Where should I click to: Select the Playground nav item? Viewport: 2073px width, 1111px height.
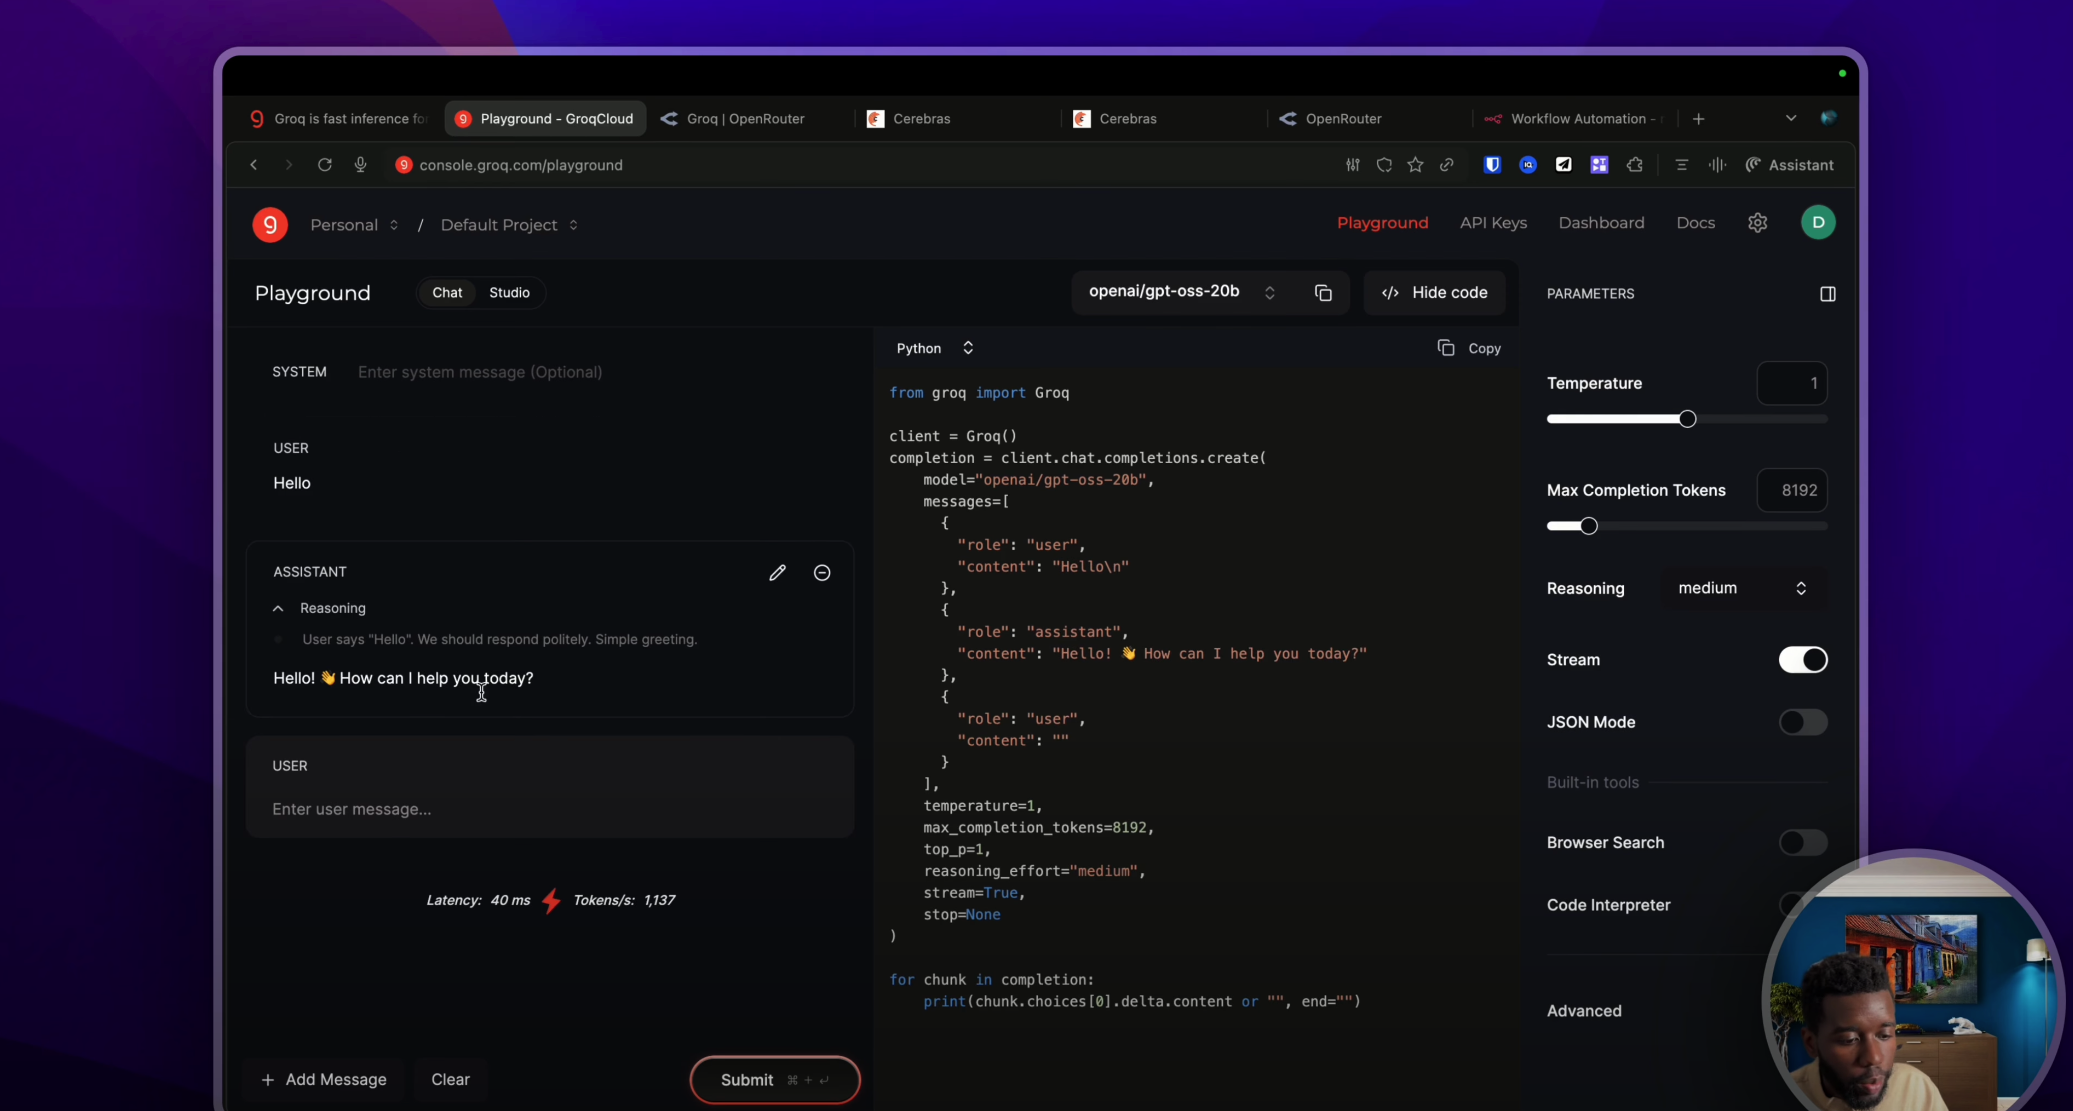point(1382,223)
